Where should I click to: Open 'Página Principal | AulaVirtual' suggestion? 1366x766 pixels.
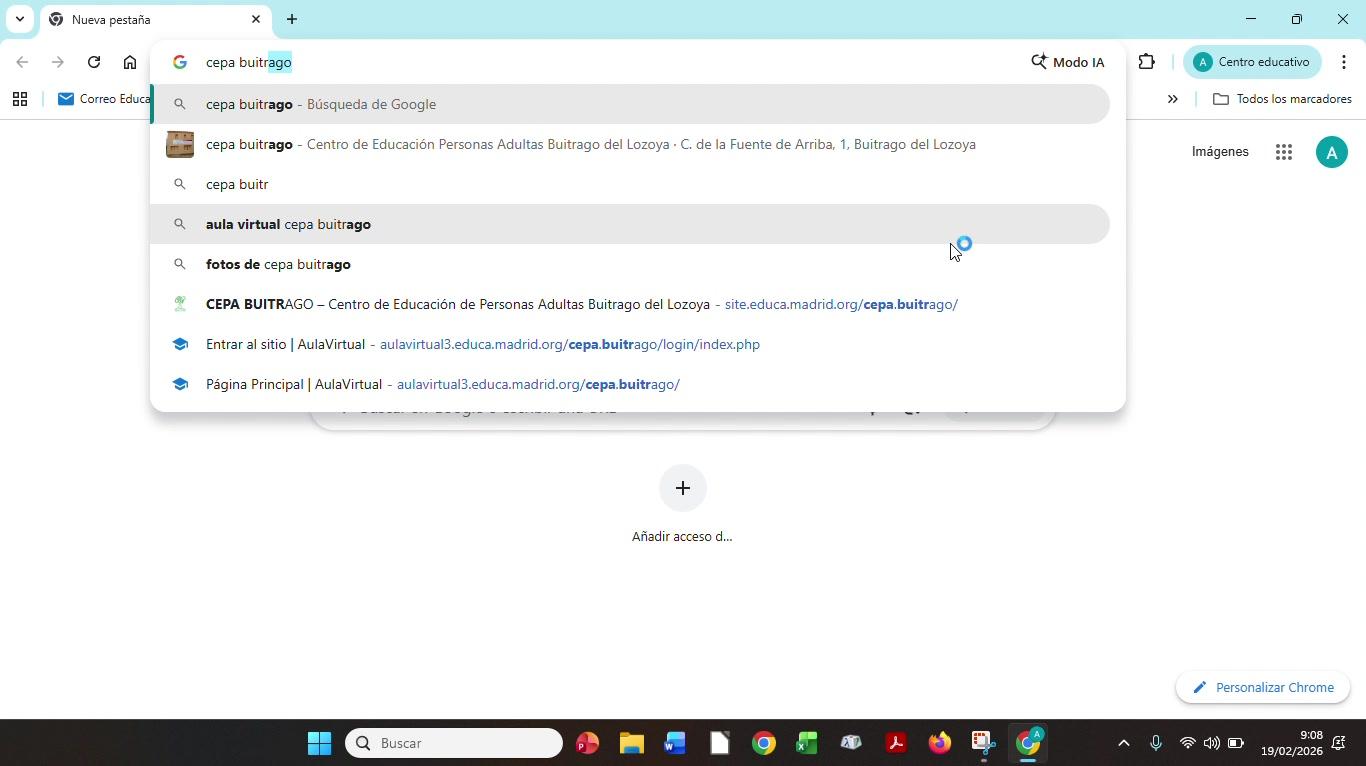pos(630,384)
